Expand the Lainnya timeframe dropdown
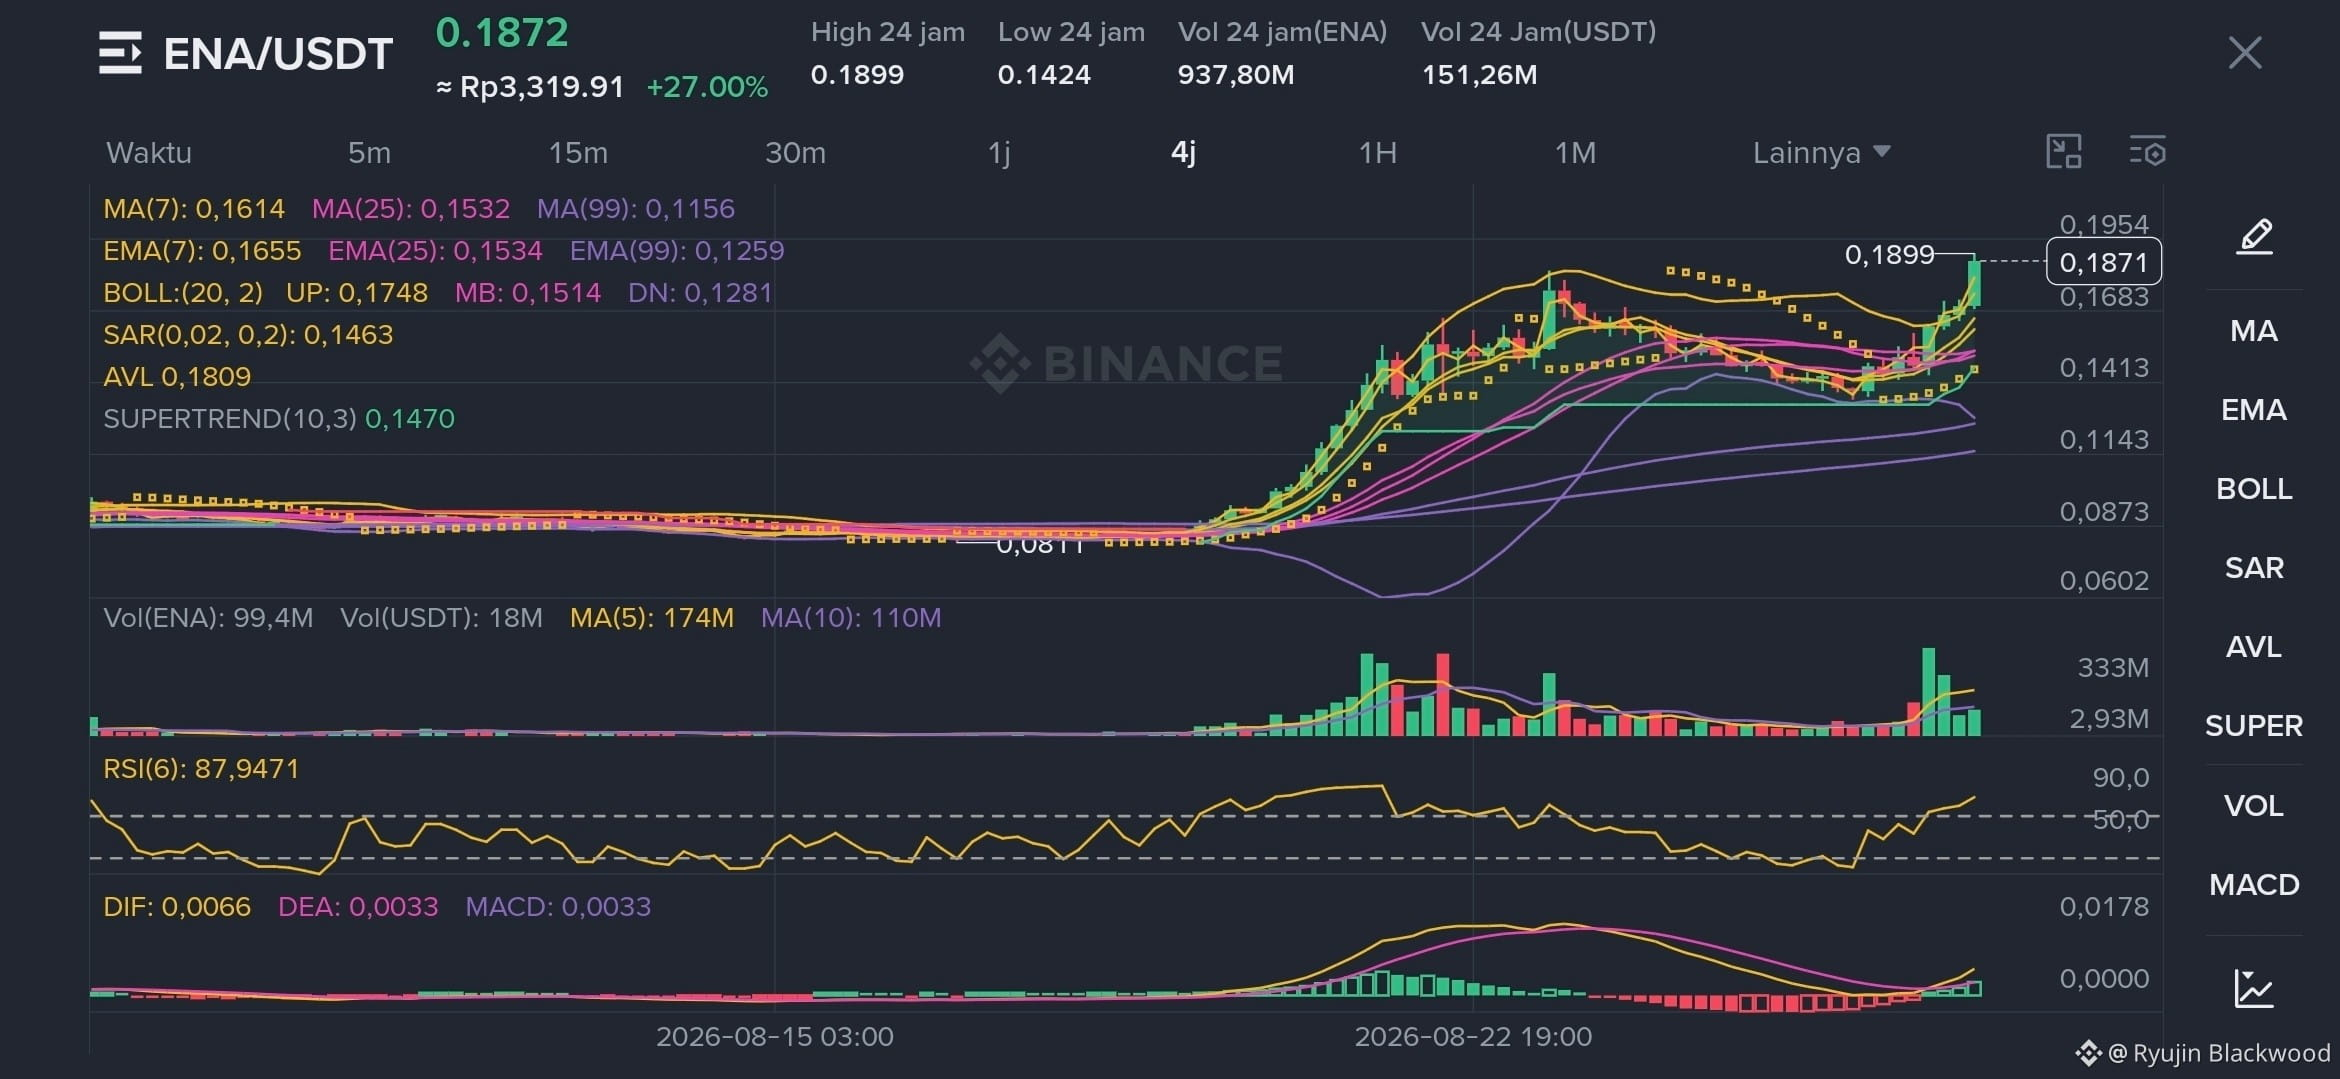 click(x=1821, y=153)
